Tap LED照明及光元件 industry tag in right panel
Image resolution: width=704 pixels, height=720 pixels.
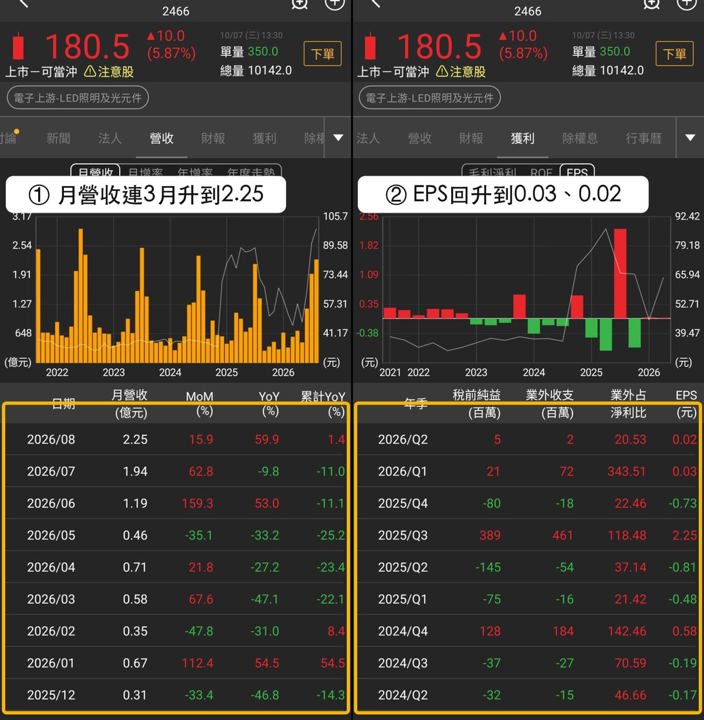click(429, 97)
